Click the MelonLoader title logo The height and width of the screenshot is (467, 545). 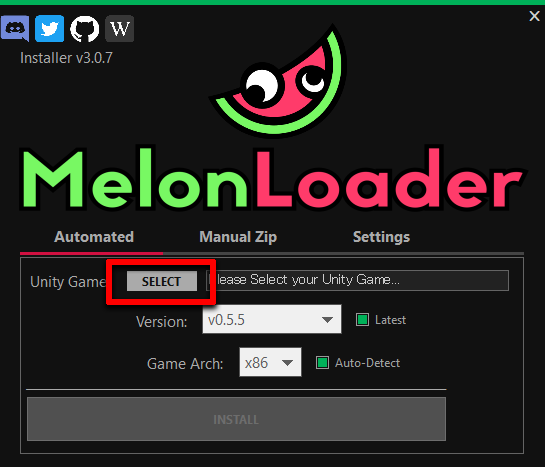click(273, 179)
